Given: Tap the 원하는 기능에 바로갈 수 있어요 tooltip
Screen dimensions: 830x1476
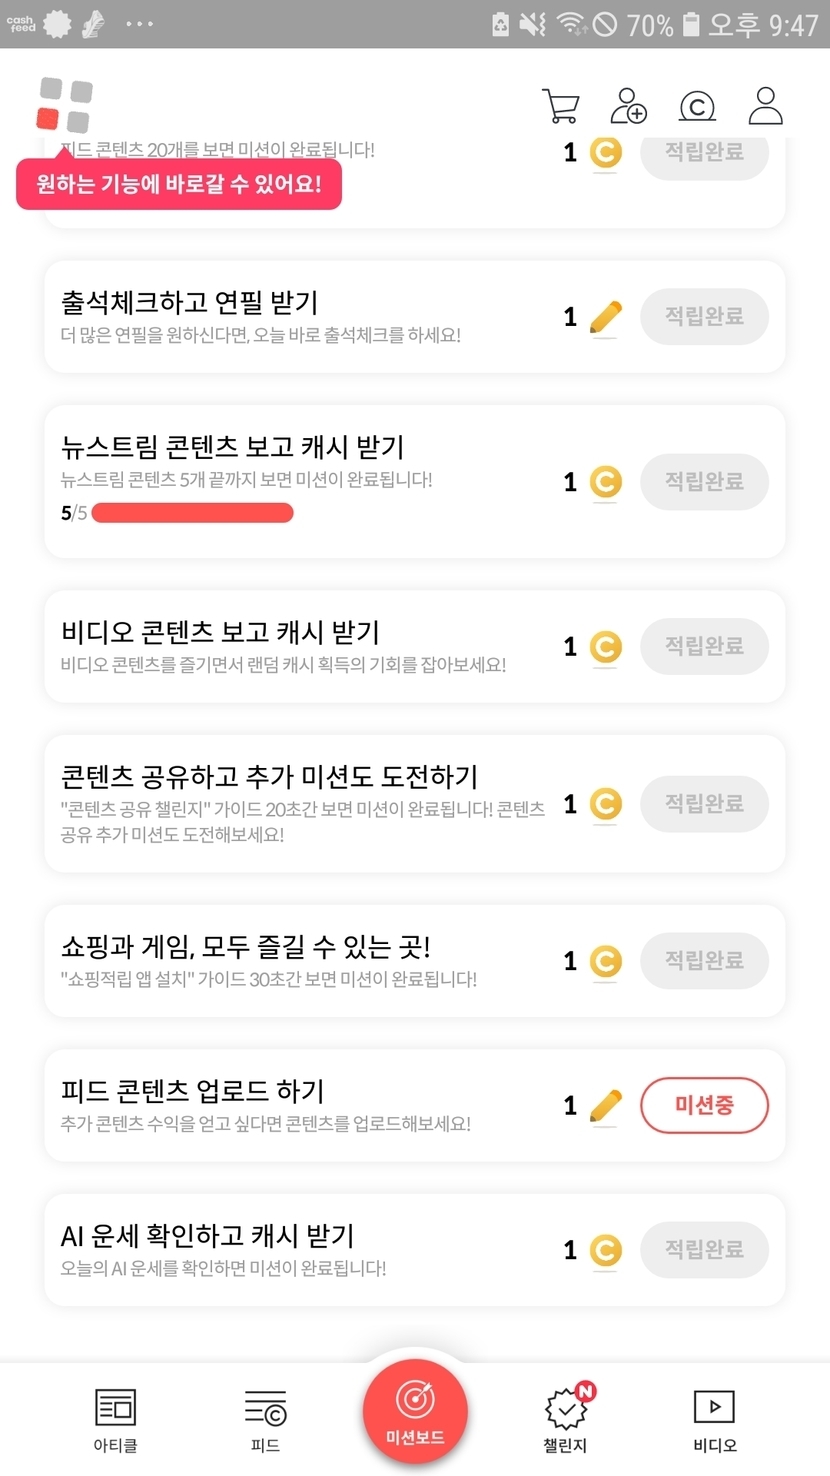Looking at the screenshot, I should tap(179, 185).
